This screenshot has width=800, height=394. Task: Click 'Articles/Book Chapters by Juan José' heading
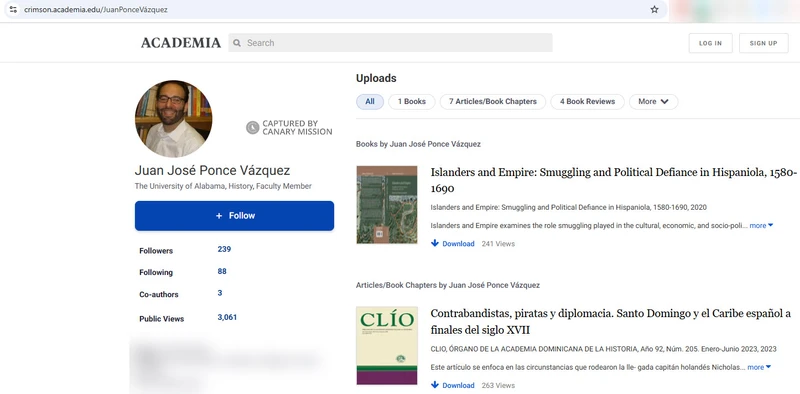pos(448,285)
